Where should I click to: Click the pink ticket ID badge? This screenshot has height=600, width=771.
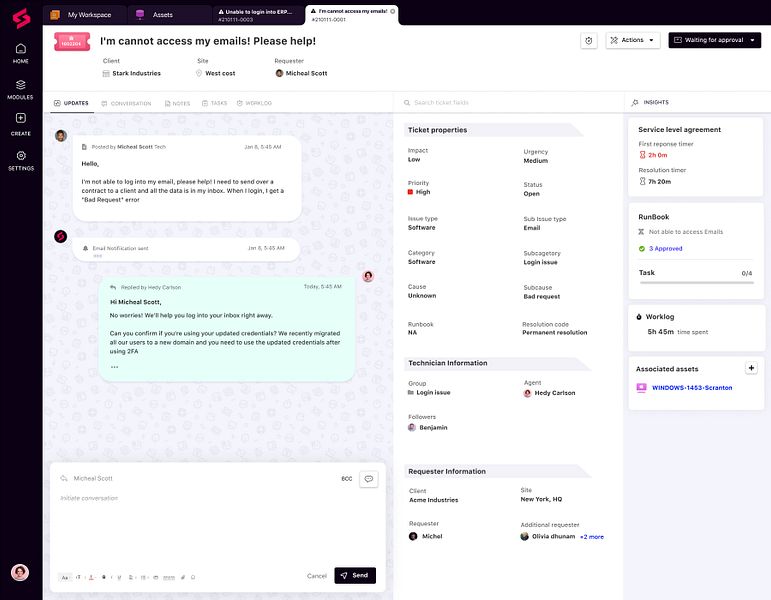[72, 42]
